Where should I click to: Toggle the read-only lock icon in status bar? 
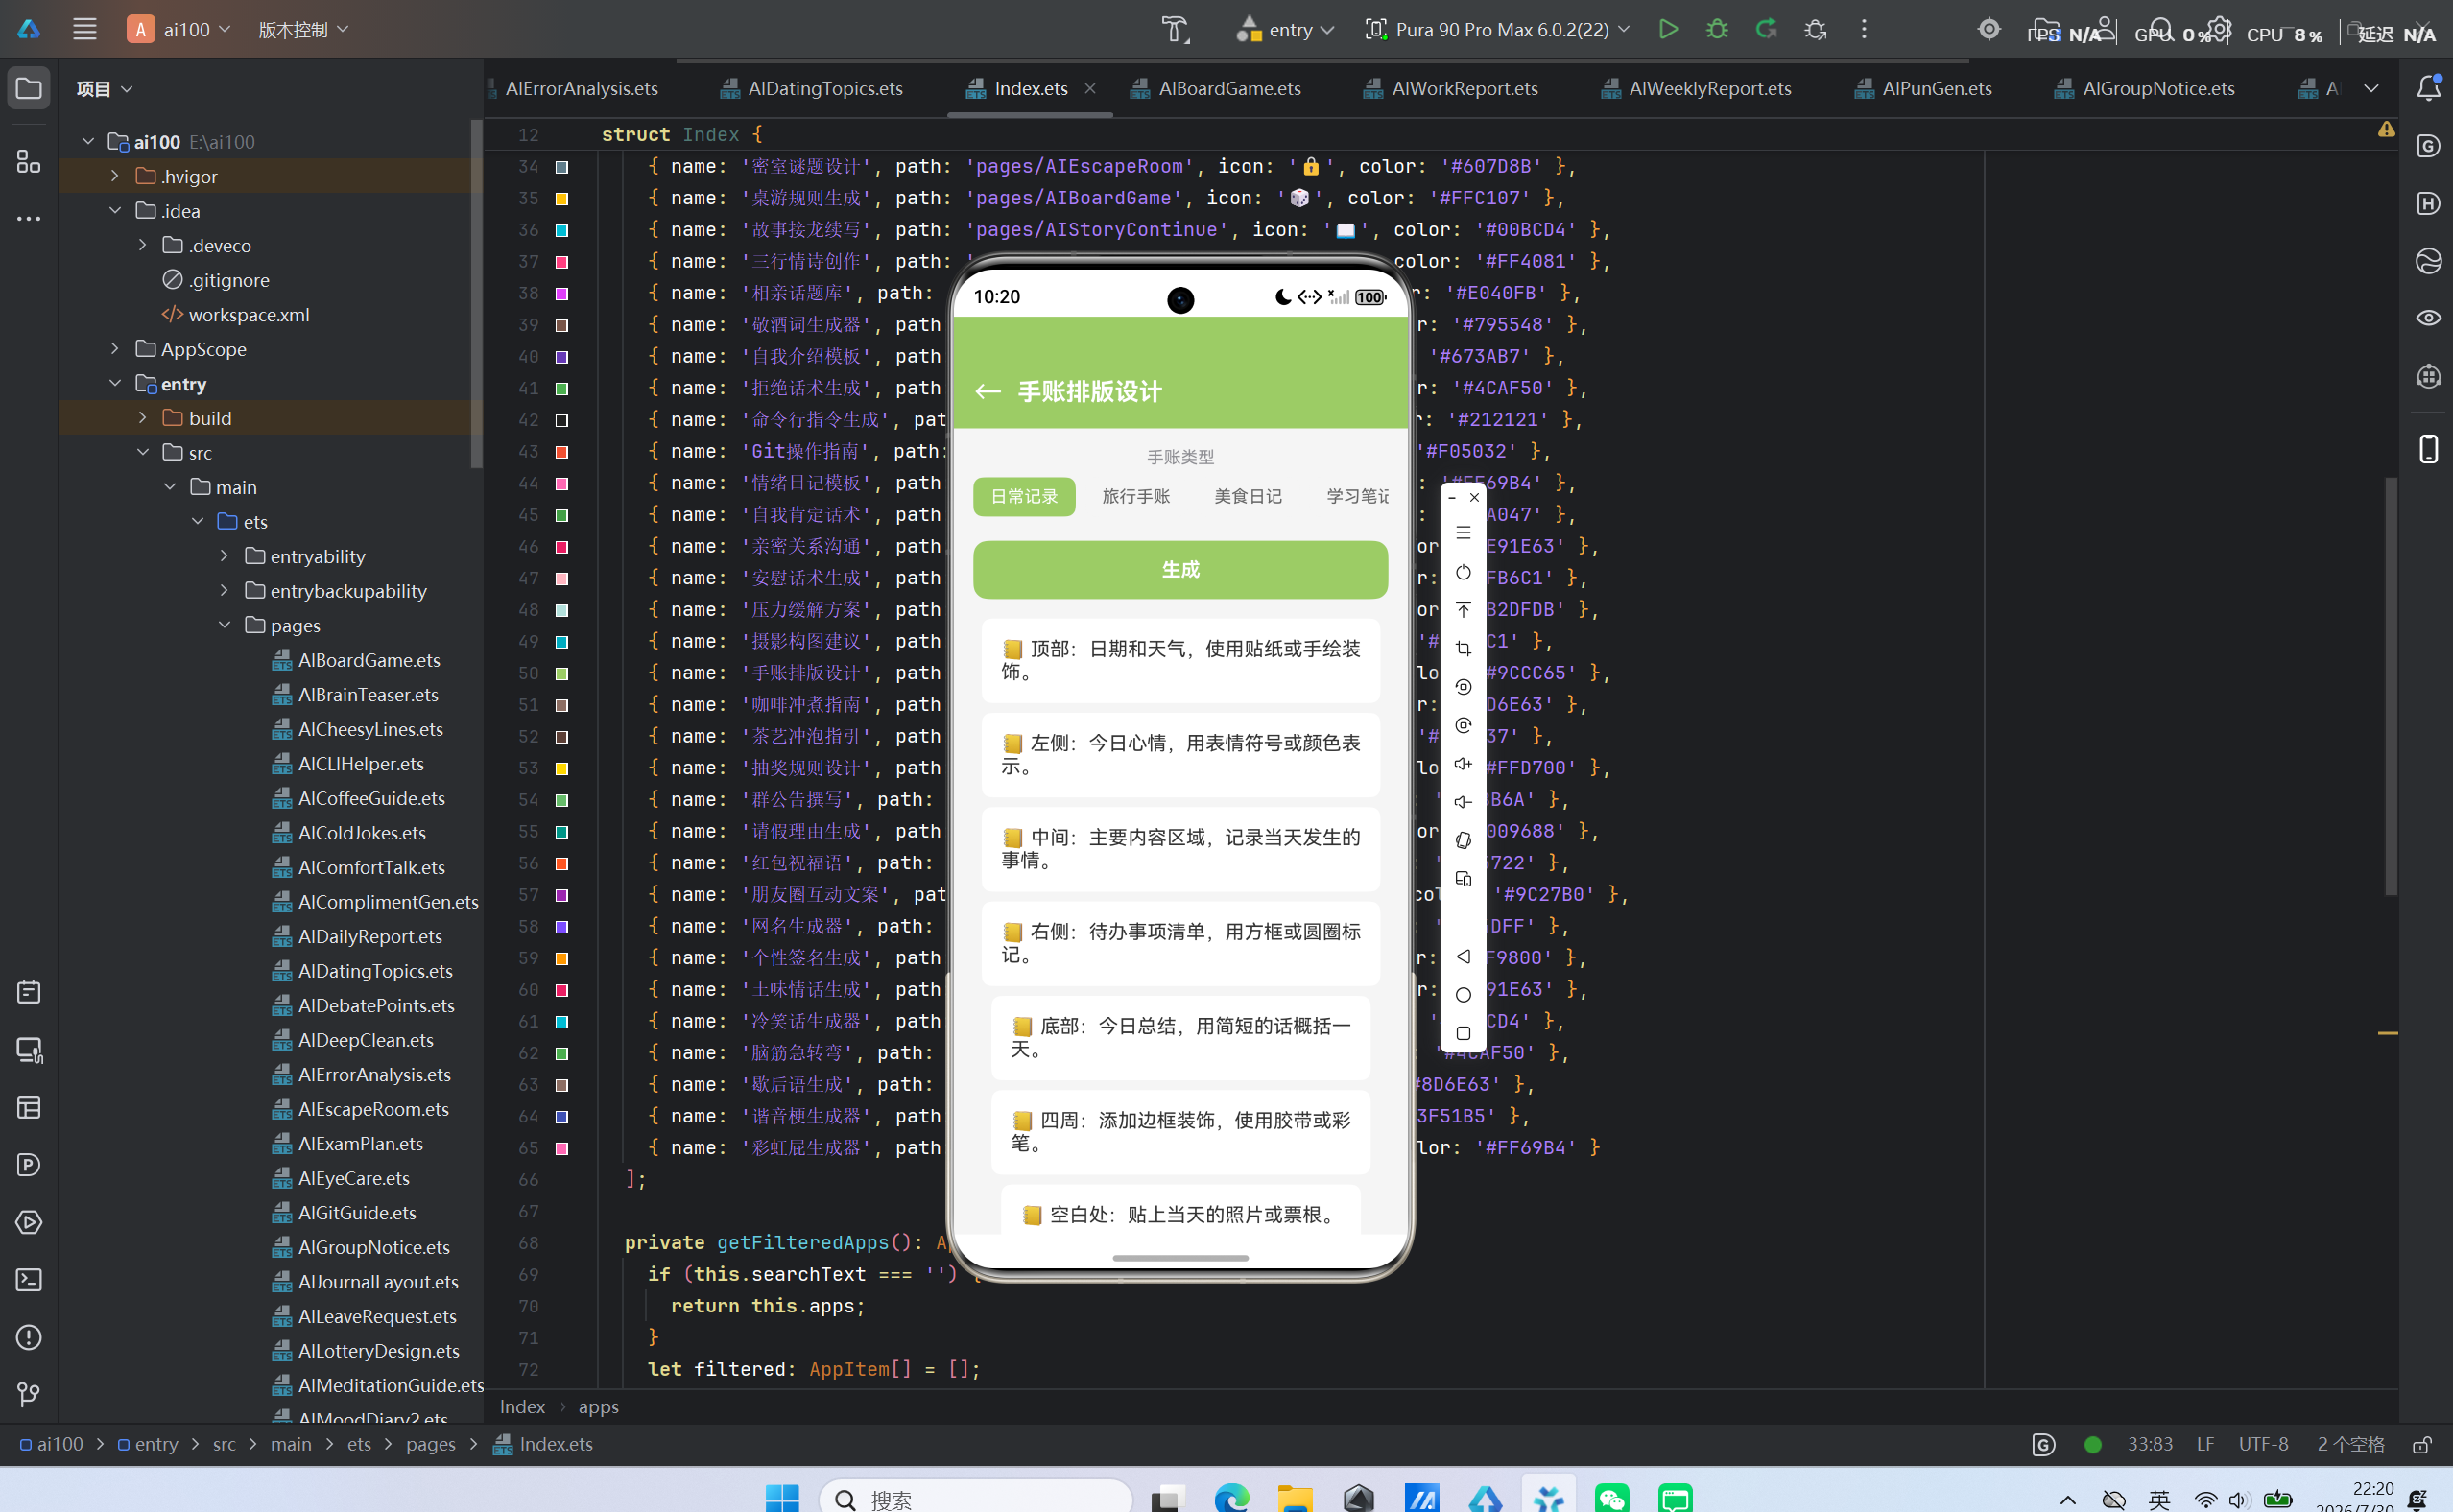[2423, 1444]
